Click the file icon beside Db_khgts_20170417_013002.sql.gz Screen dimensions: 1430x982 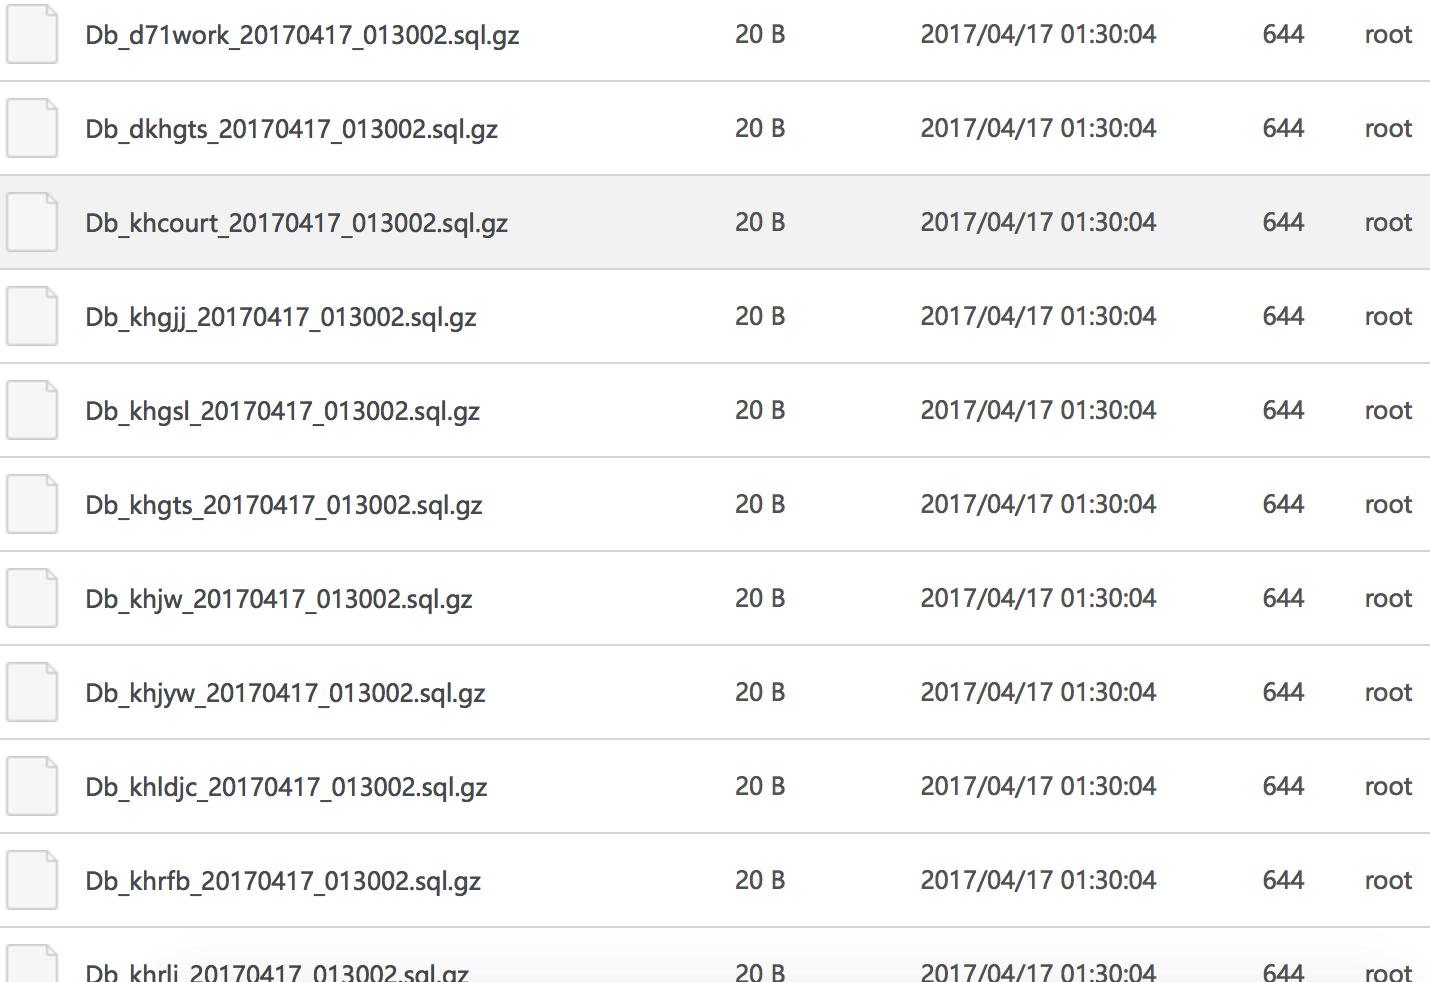click(32, 504)
